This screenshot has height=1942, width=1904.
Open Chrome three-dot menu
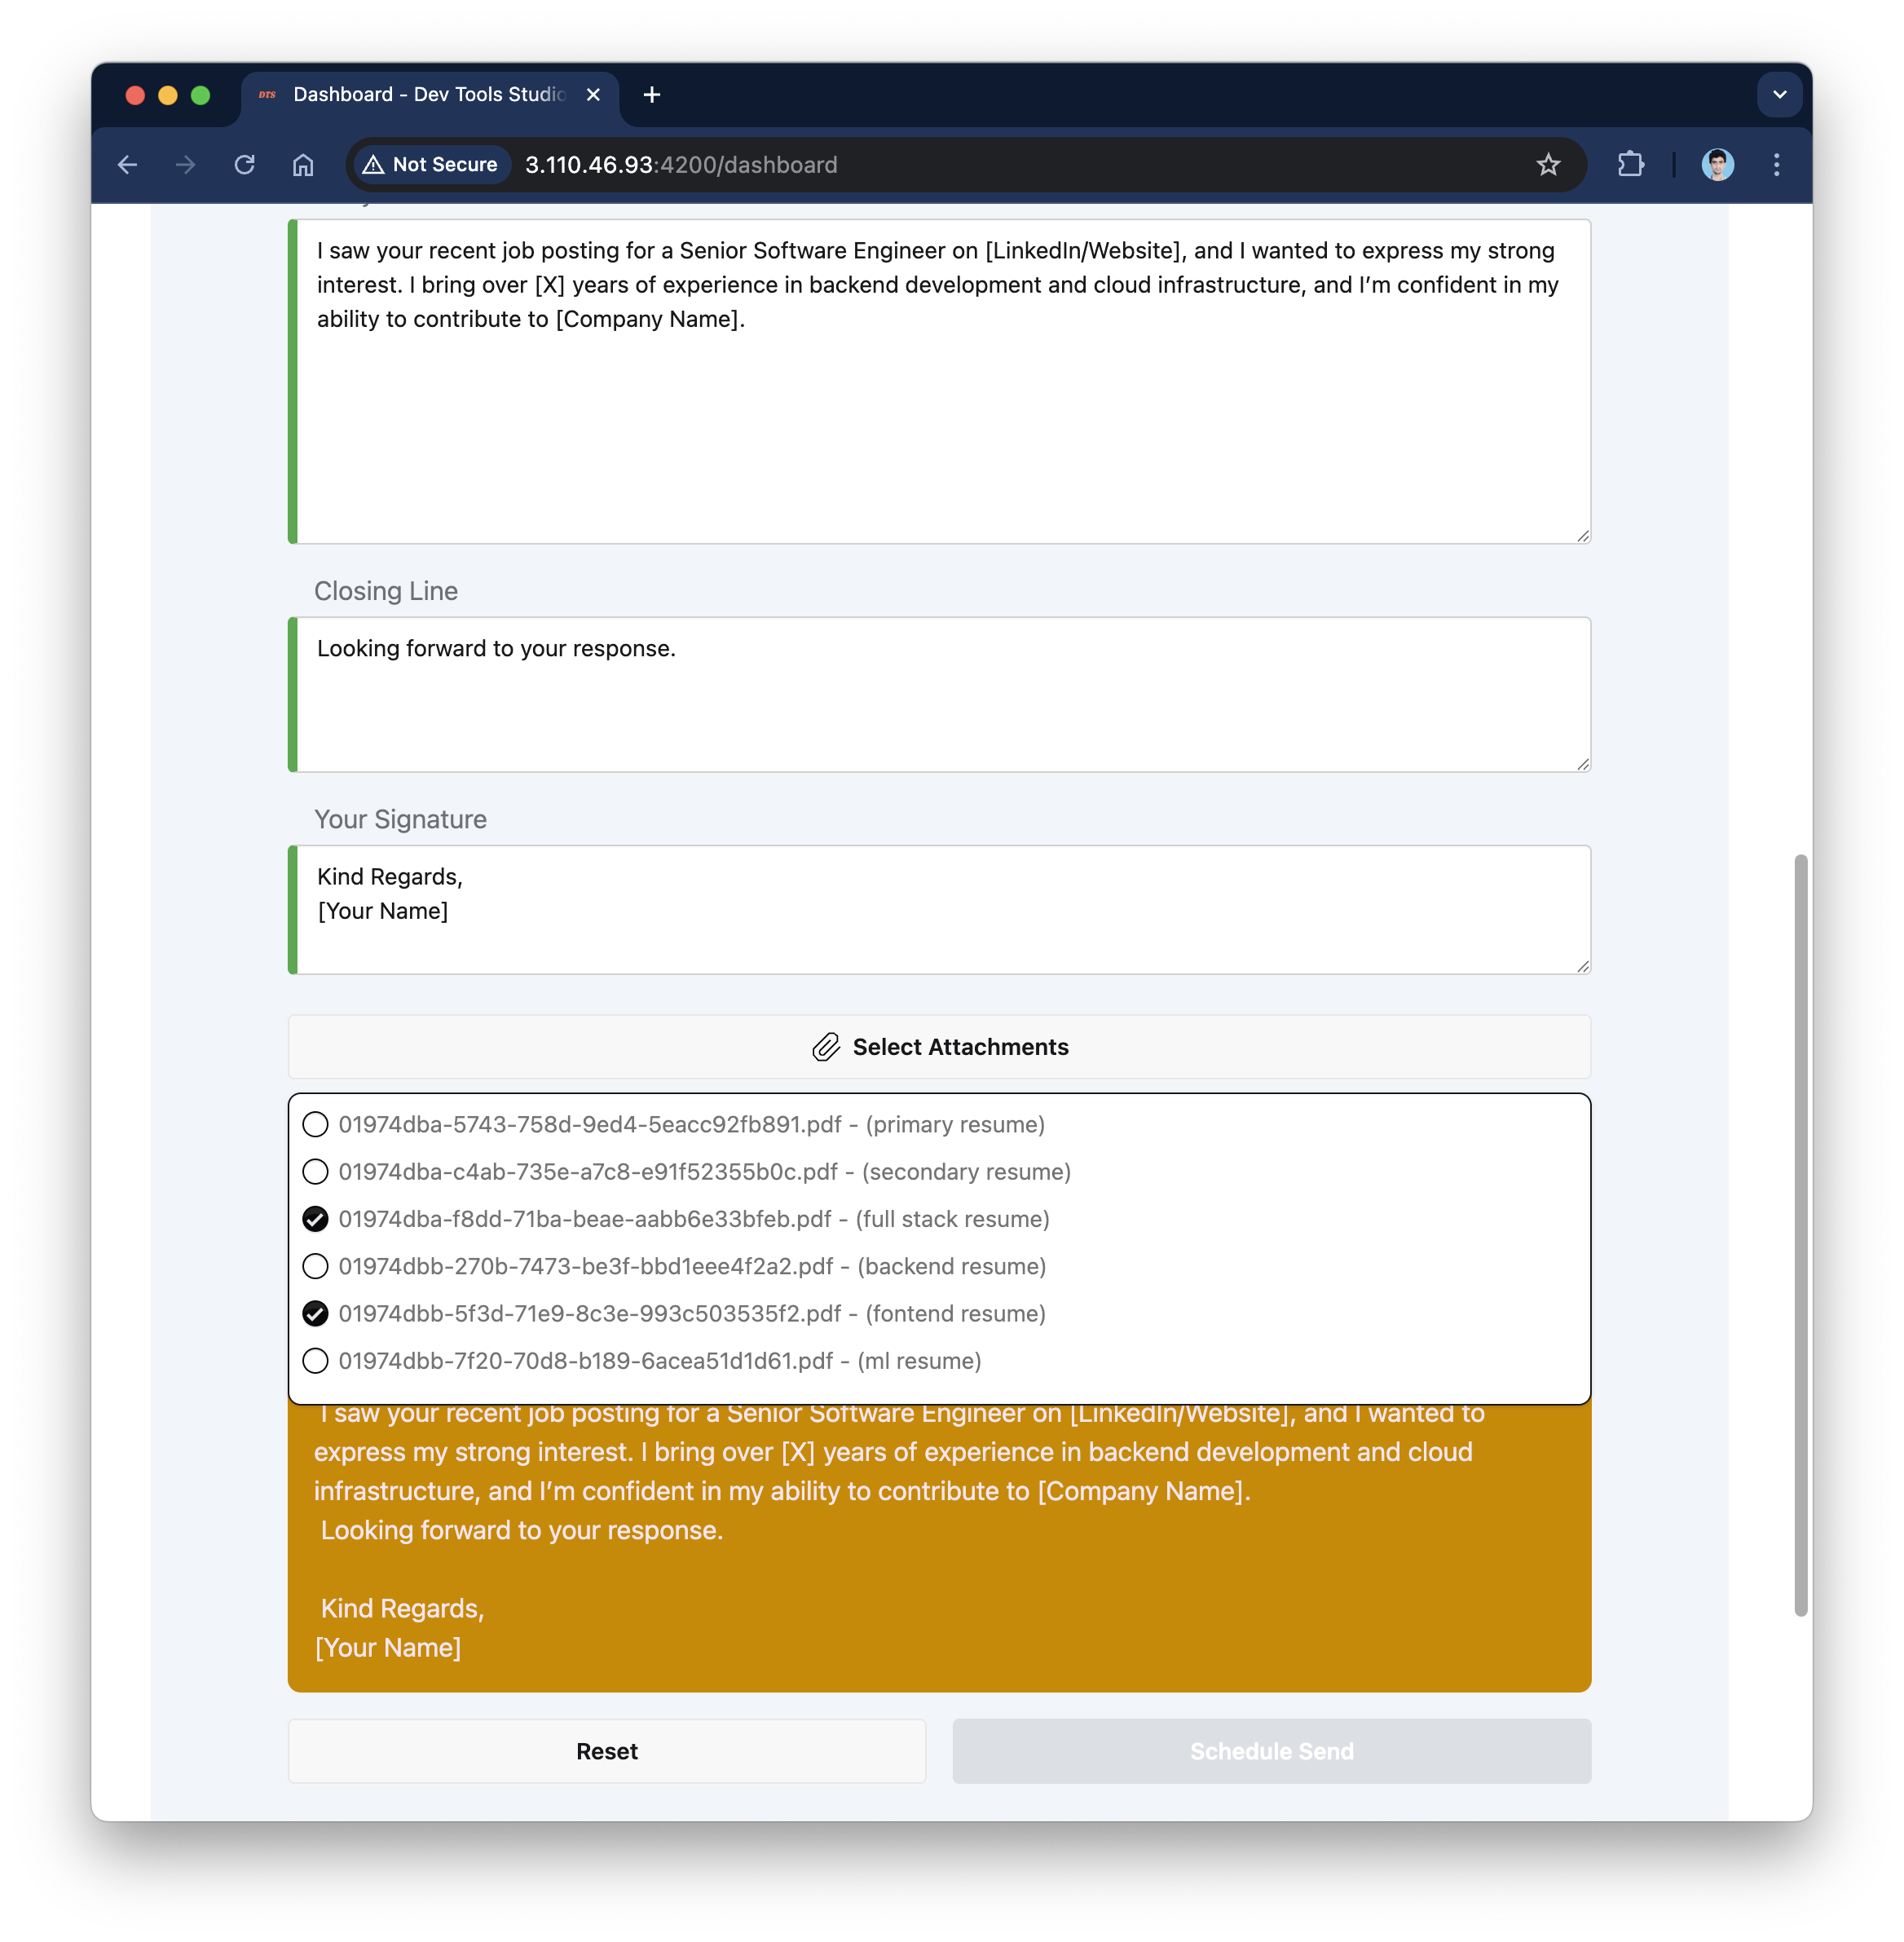pos(1776,165)
